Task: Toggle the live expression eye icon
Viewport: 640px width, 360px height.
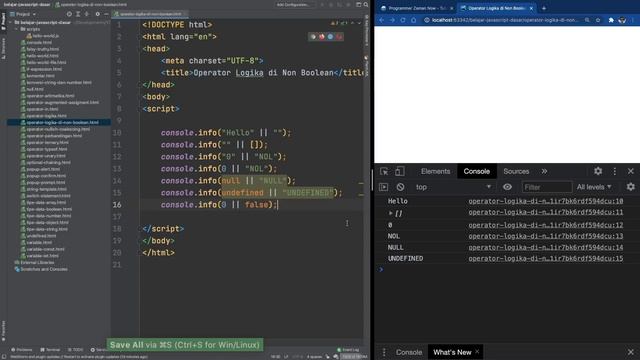Action: tap(507, 187)
